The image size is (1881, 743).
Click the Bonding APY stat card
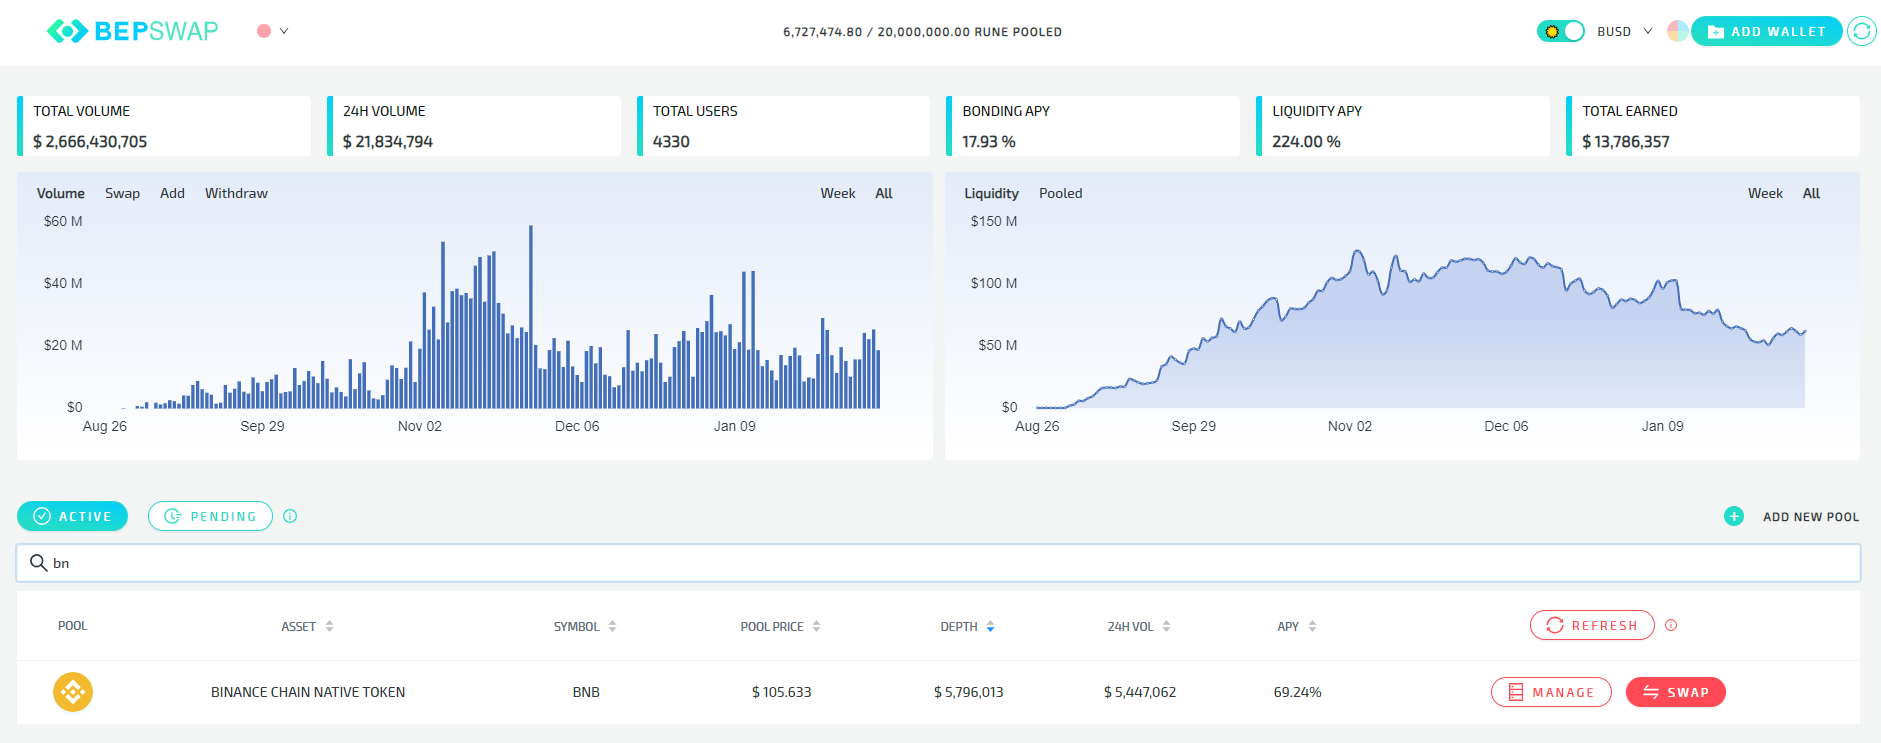1093,126
